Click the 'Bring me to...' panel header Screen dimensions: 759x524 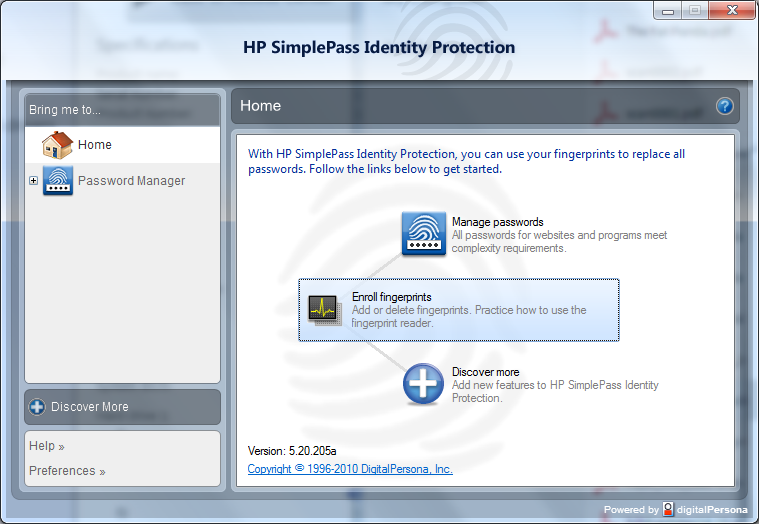[x=122, y=110]
